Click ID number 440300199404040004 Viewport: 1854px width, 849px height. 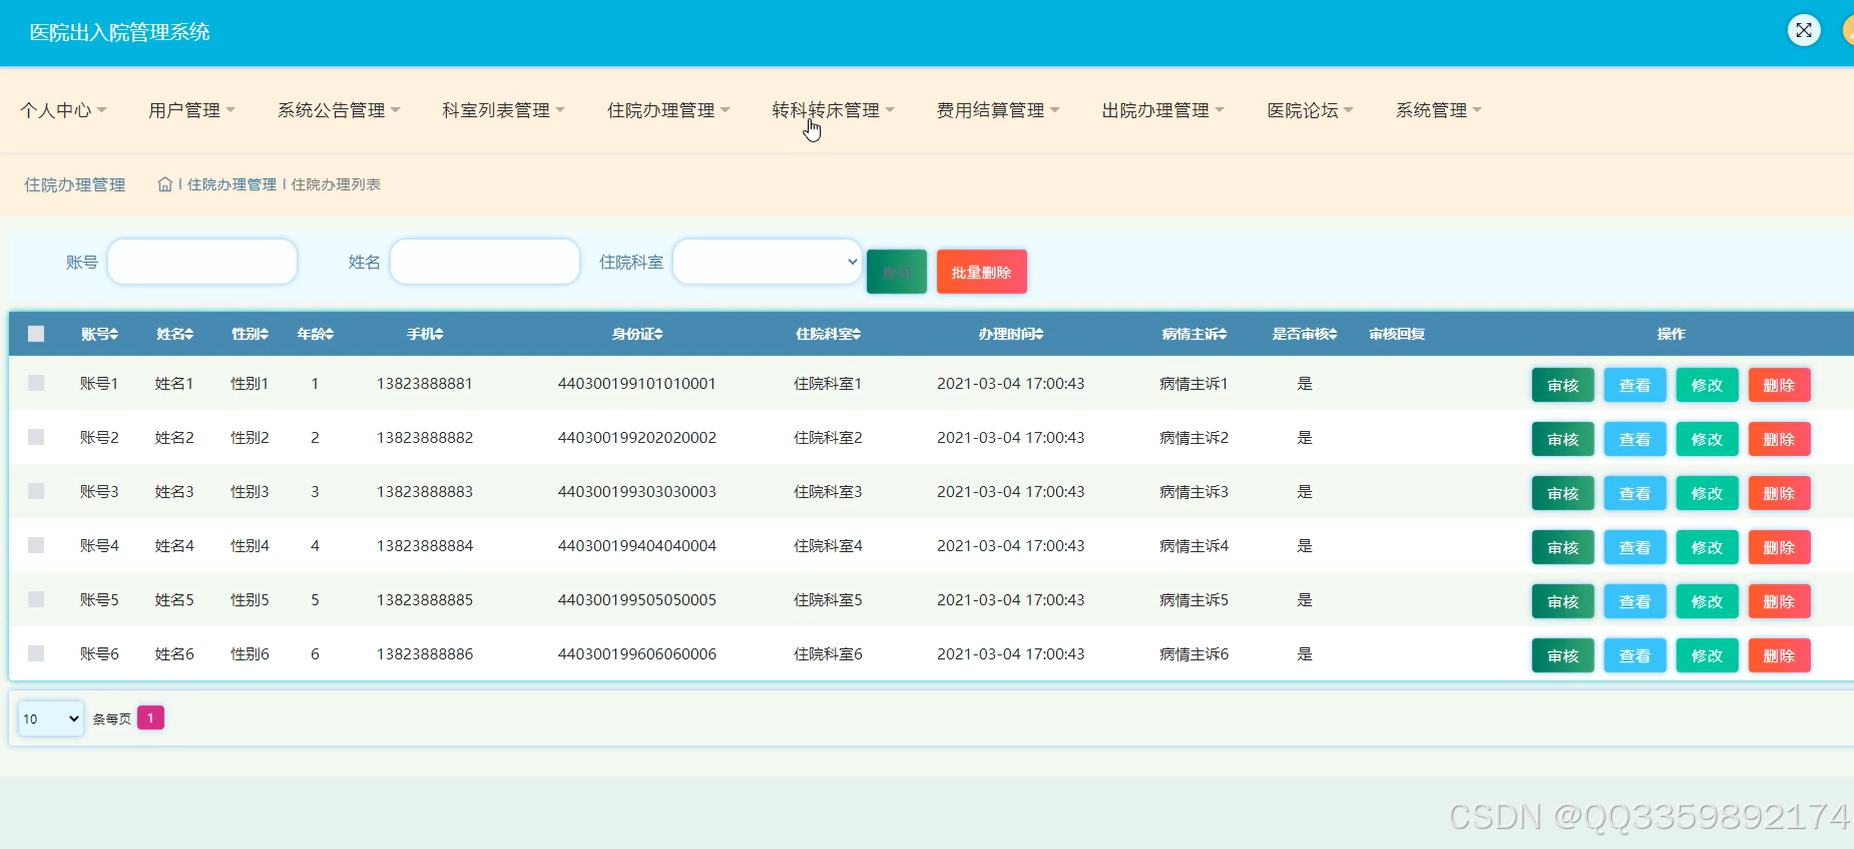click(x=637, y=546)
